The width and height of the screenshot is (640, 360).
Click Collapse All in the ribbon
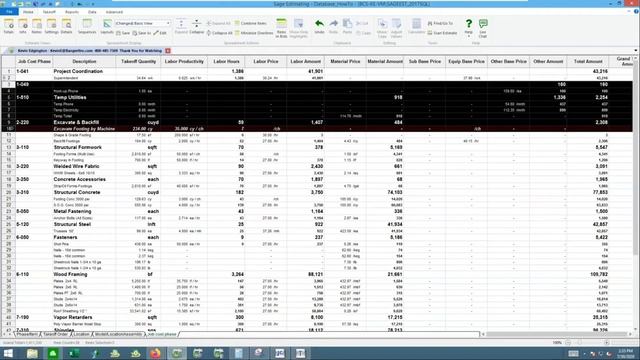click(x=220, y=33)
